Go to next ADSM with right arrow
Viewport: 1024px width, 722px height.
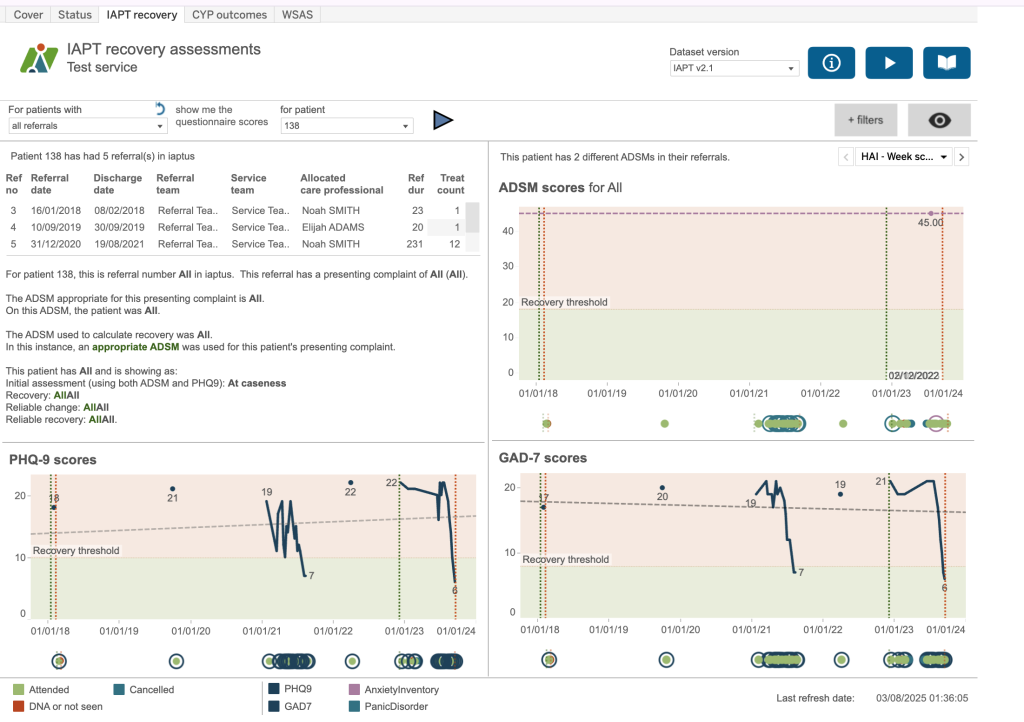click(x=962, y=157)
